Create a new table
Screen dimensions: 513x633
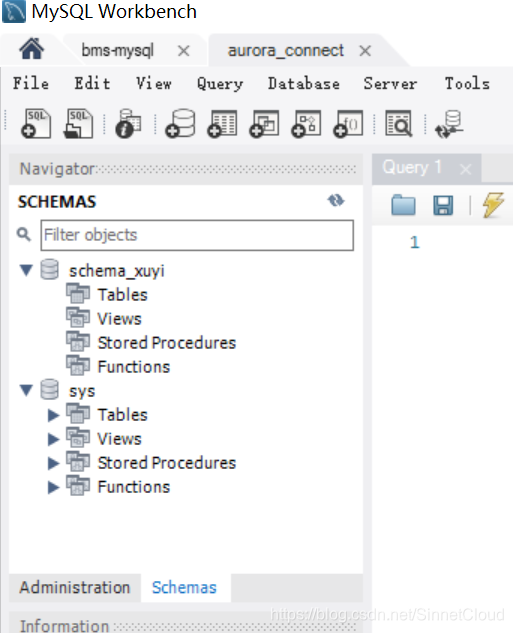[222, 124]
